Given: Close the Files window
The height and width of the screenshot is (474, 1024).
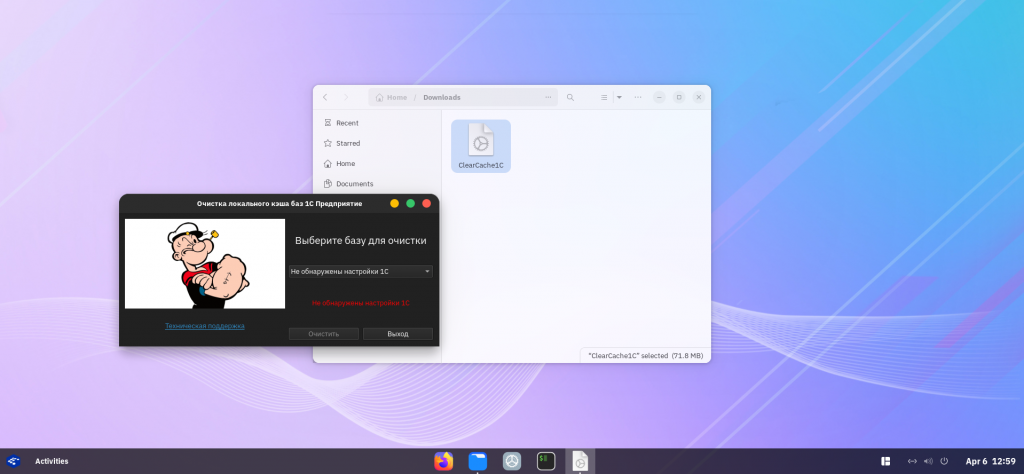Looking at the screenshot, I should coord(699,97).
